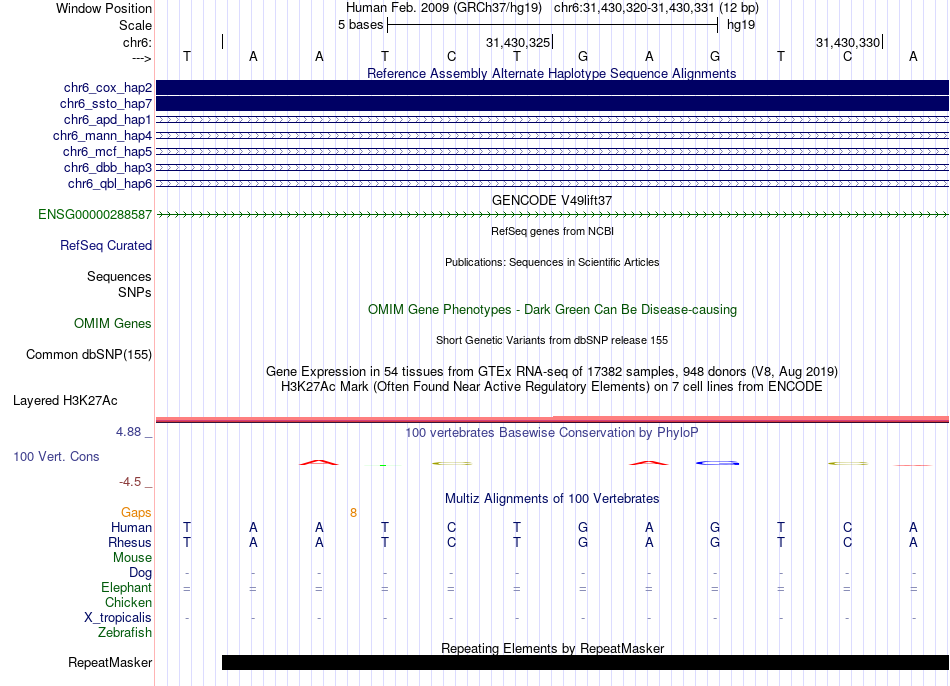
Task: Click the ENSG00000288587 green intron arrow line
Action: pyautogui.click(x=553, y=215)
